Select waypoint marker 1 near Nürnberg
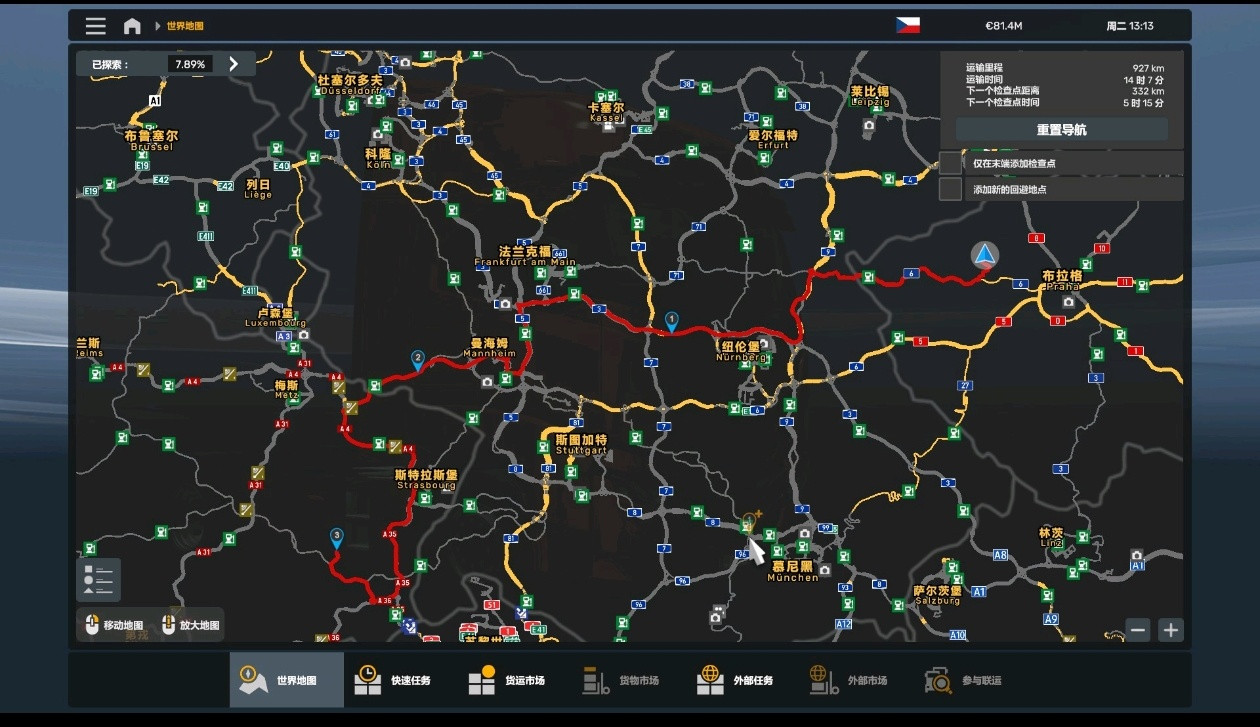 [672, 321]
